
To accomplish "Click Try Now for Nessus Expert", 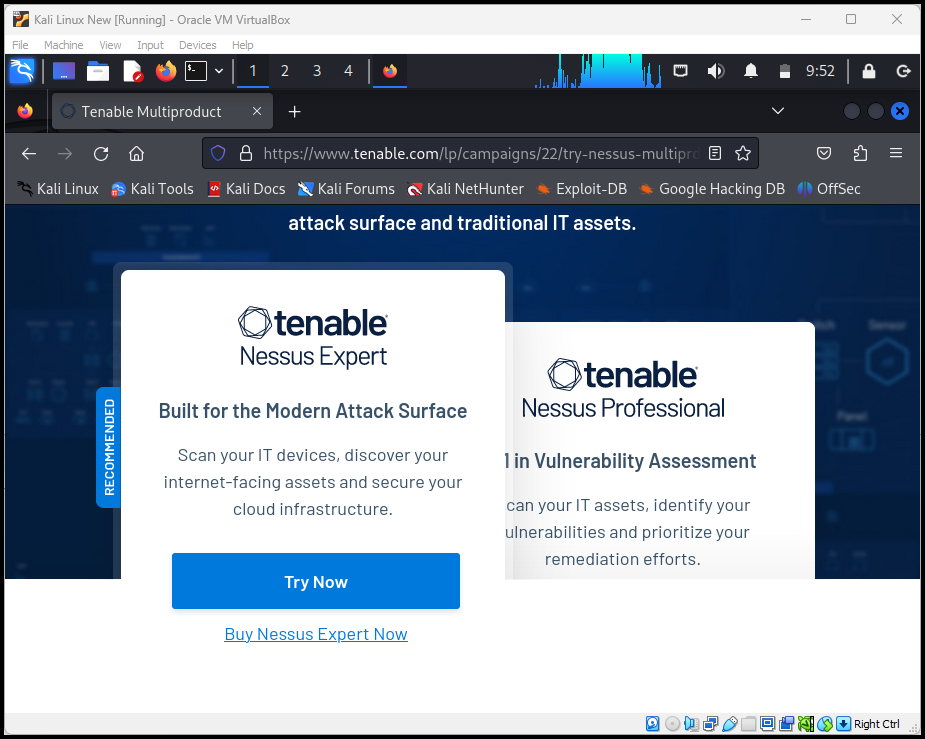I will 316,582.
